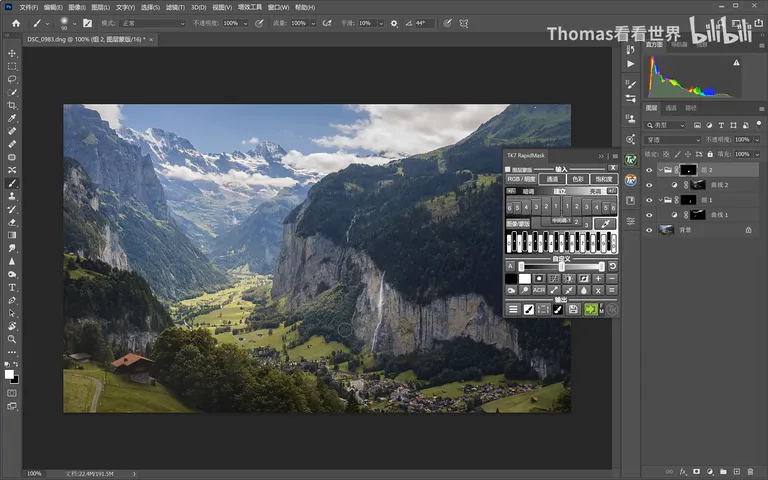Click the middle handle on TK7 custom slider
This screenshot has height=480, width=768.
click(x=562, y=266)
